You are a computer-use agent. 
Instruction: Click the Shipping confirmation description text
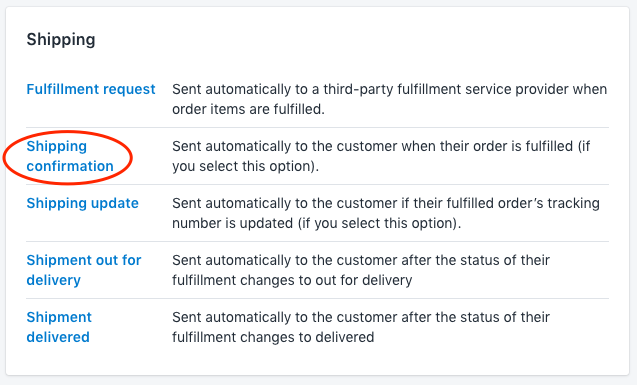coord(381,156)
